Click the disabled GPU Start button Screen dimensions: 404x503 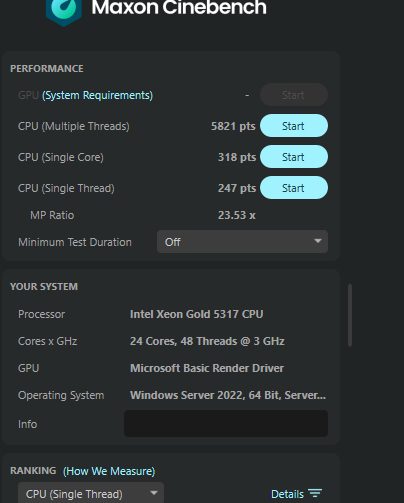pos(294,95)
